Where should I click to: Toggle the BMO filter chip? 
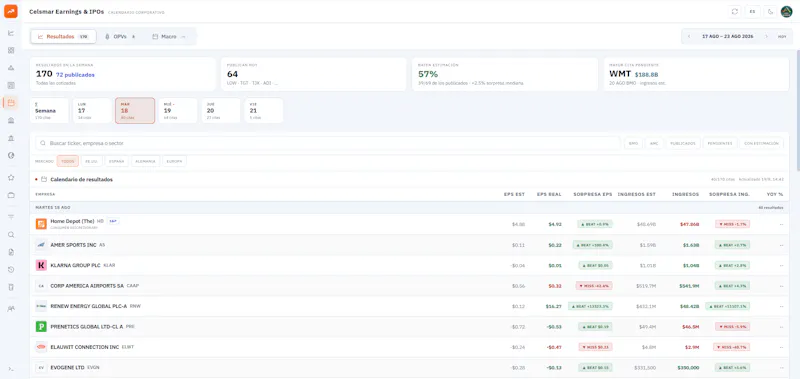pos(633,143)
